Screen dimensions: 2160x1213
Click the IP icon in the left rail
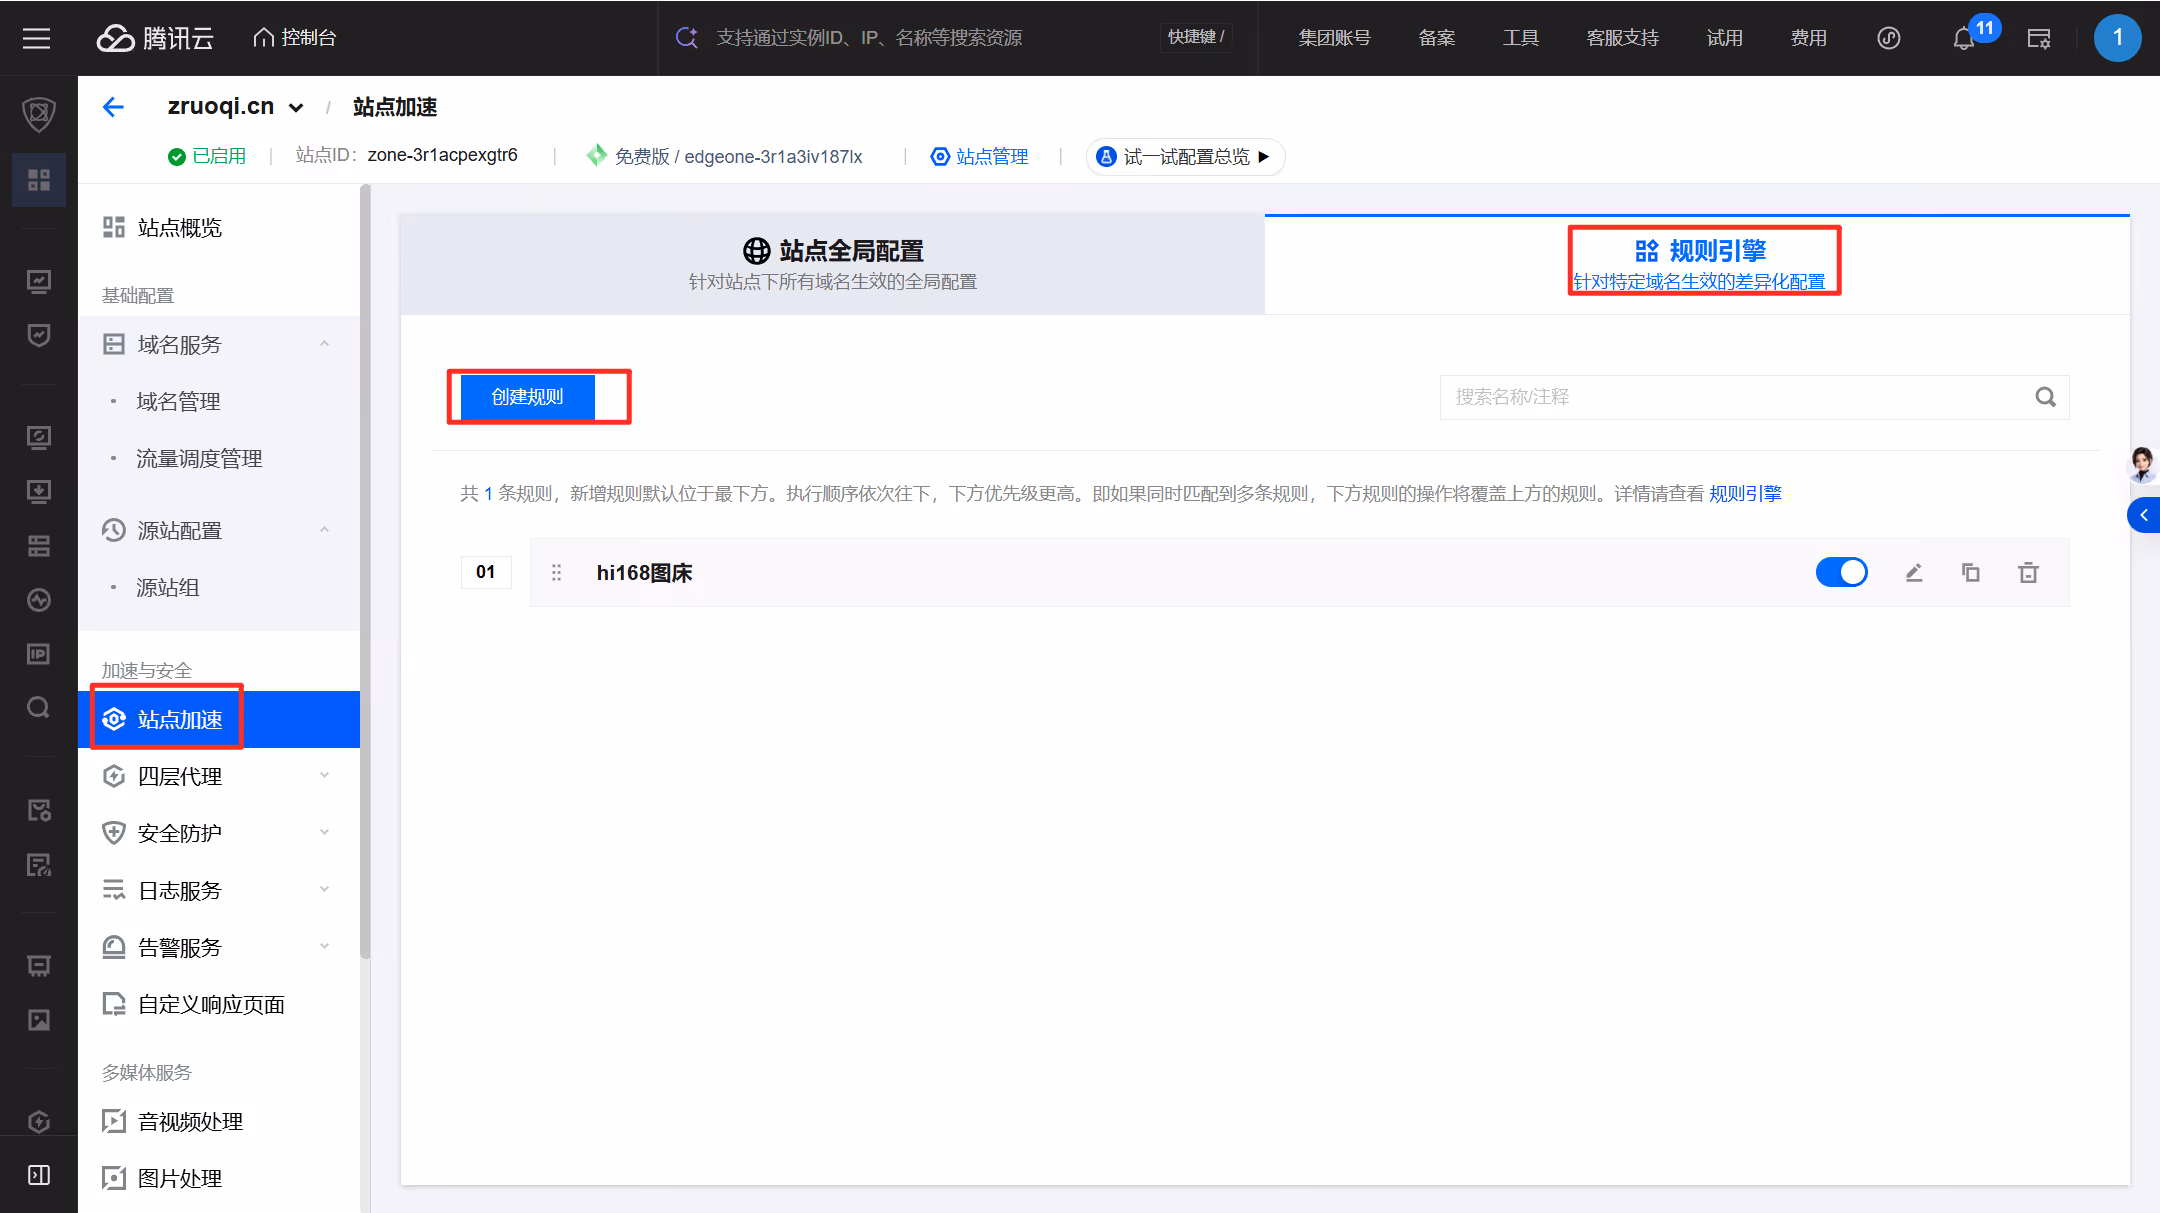coord(39,654)
